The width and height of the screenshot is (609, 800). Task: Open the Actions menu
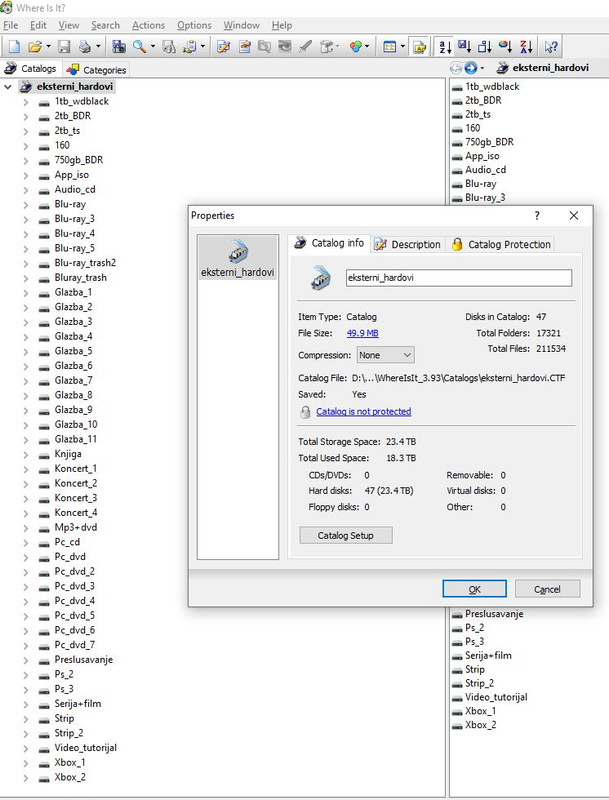pos(148,26)
